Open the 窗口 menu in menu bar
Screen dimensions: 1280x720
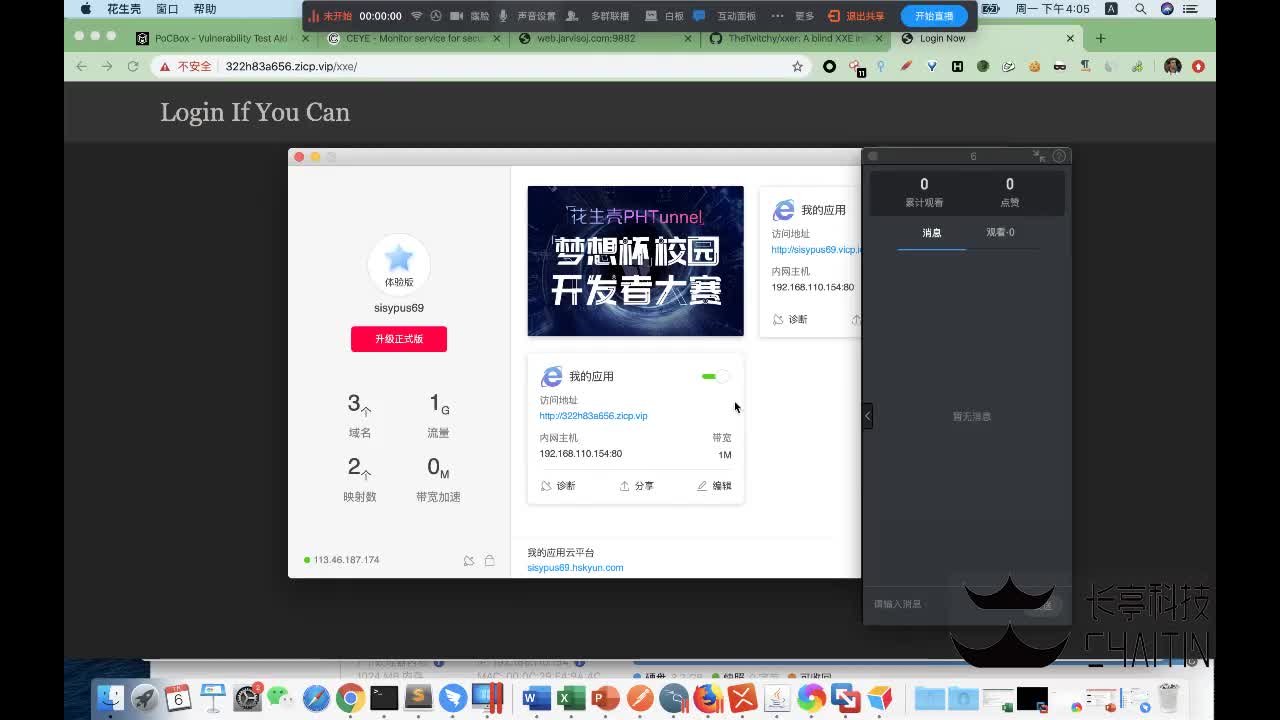[167, 9]
